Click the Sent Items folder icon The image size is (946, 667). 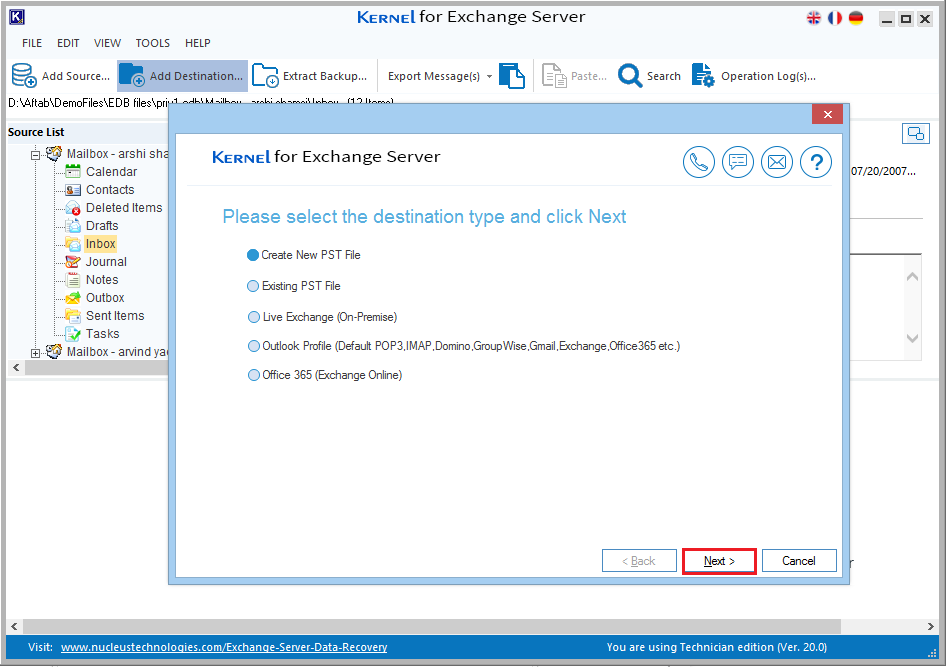pyautogui.click(x=73, y=315)
